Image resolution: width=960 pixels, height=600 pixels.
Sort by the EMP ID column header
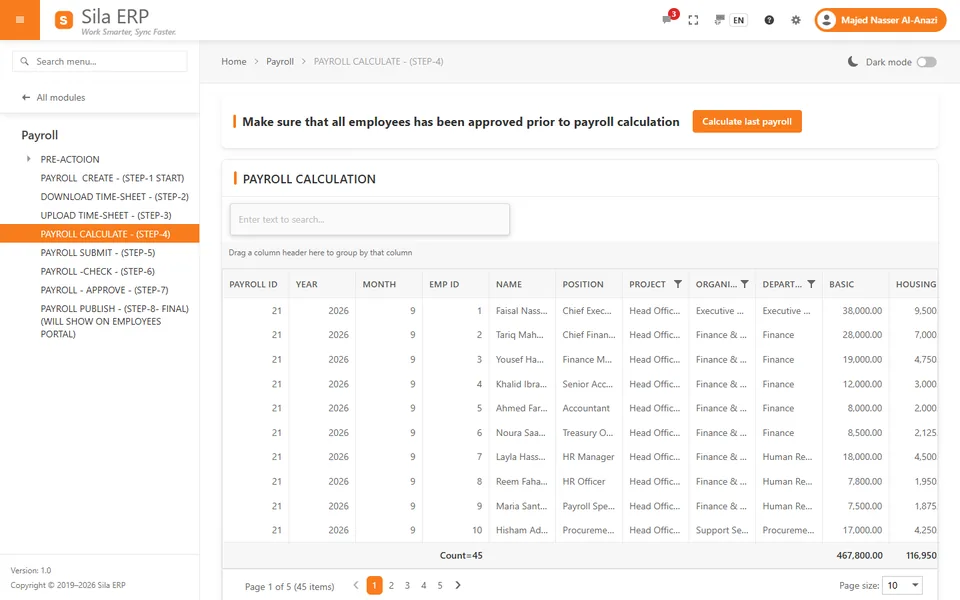(x=456, y=284)
